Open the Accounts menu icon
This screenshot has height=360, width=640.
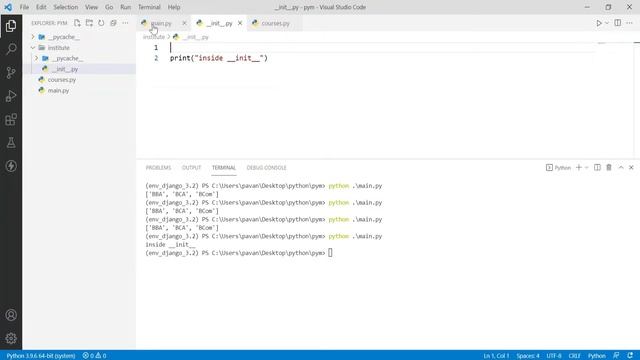(x=11, y=315)
